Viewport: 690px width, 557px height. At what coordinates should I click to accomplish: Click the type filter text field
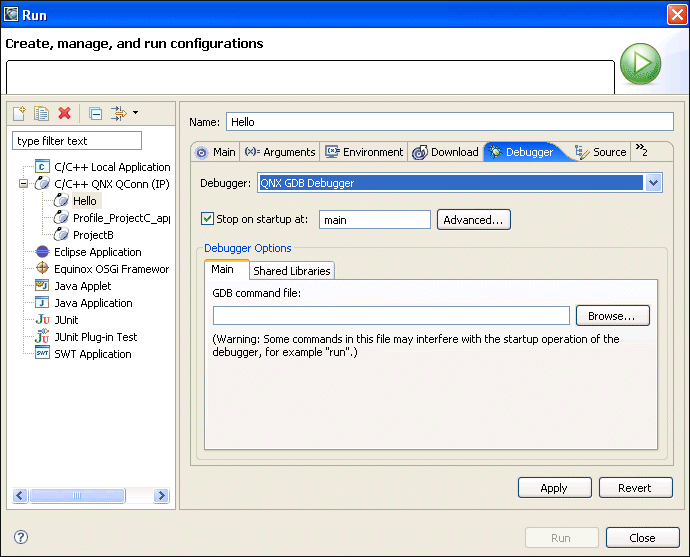pos(77,141)
